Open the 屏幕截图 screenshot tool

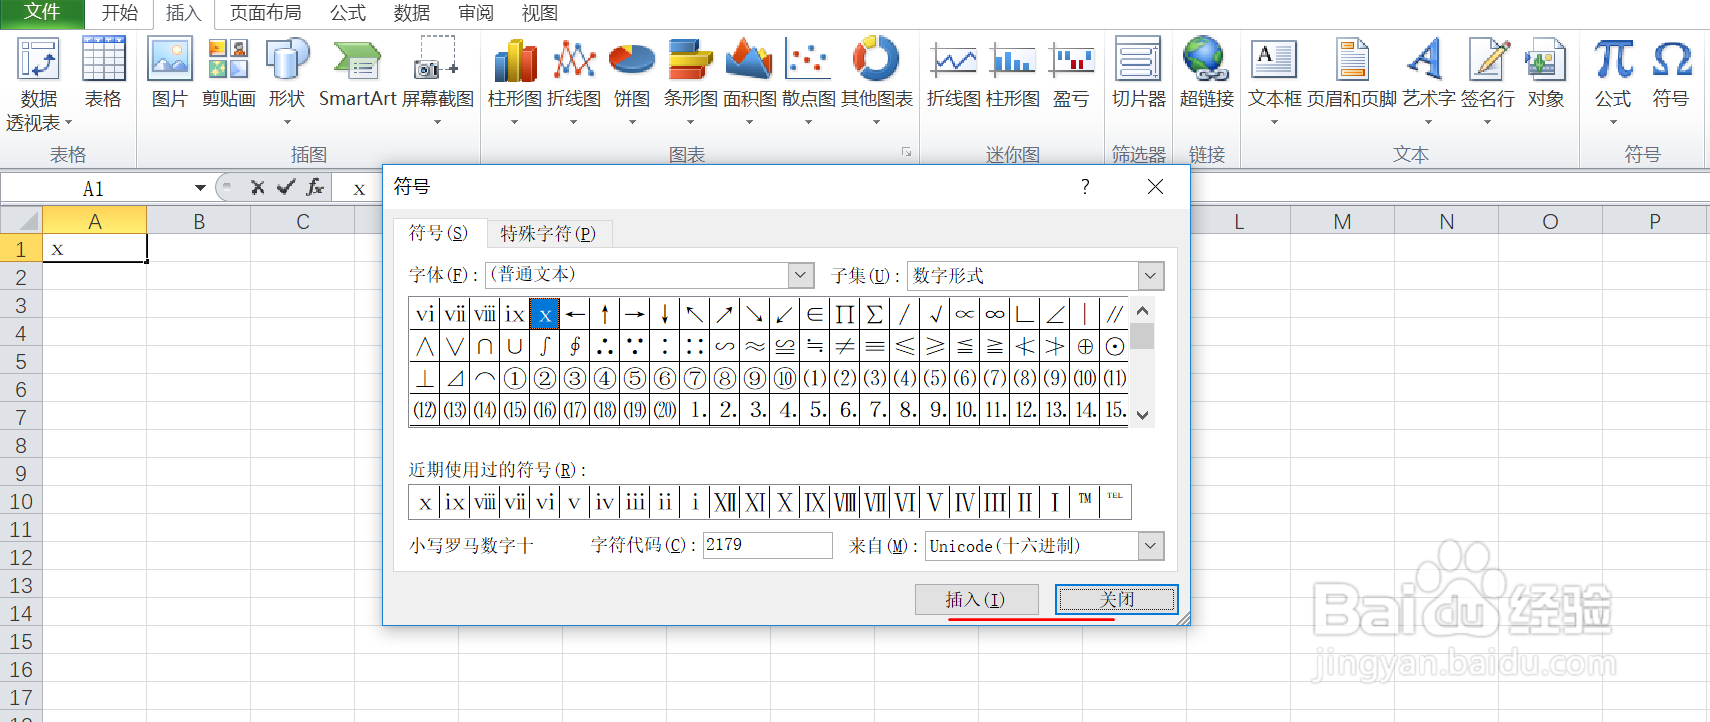click(438, 80)
